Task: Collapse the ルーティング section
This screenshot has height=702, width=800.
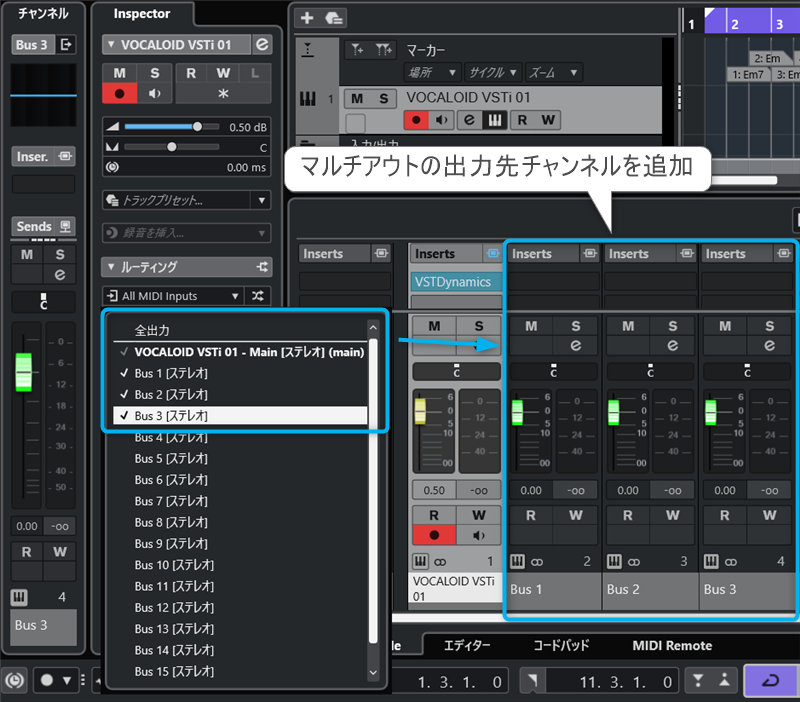Action: tap(111, 267)
